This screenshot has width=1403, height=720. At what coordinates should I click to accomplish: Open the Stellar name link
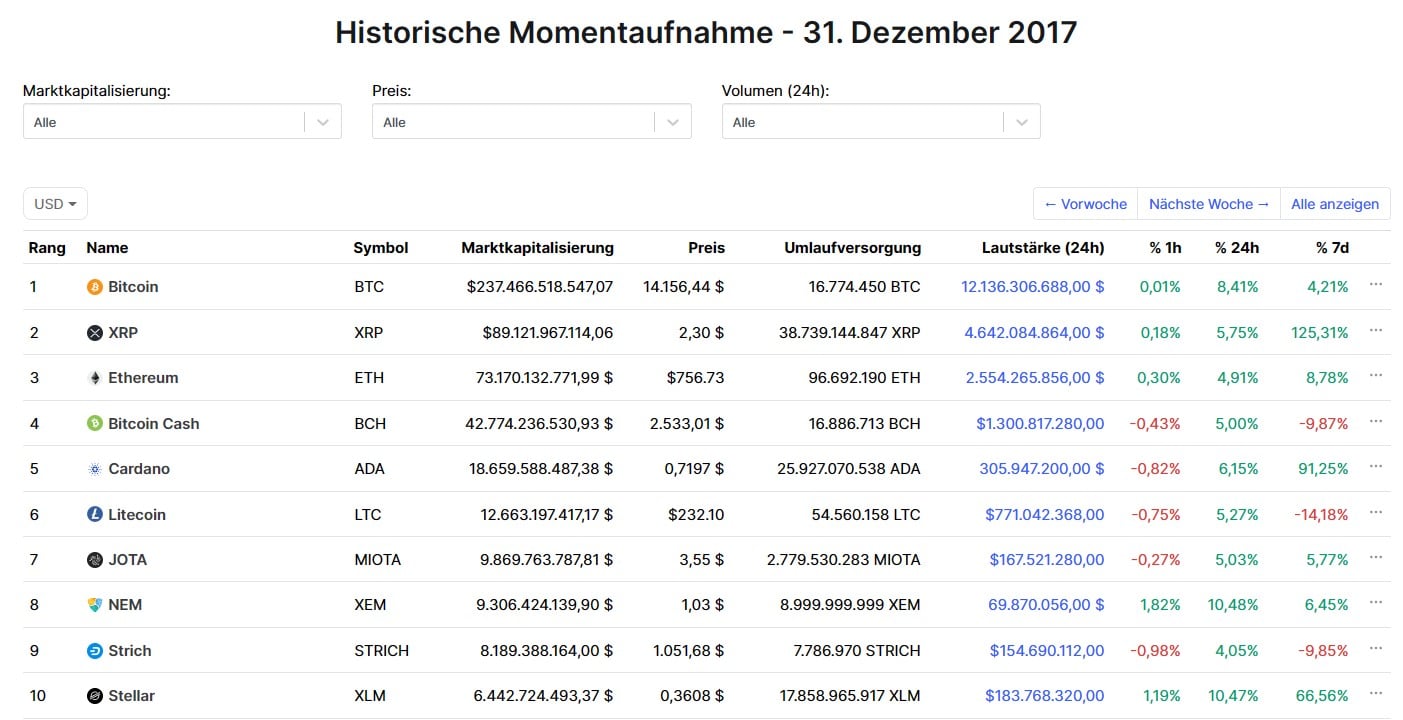pyautogui.click(x=131, y=696)
